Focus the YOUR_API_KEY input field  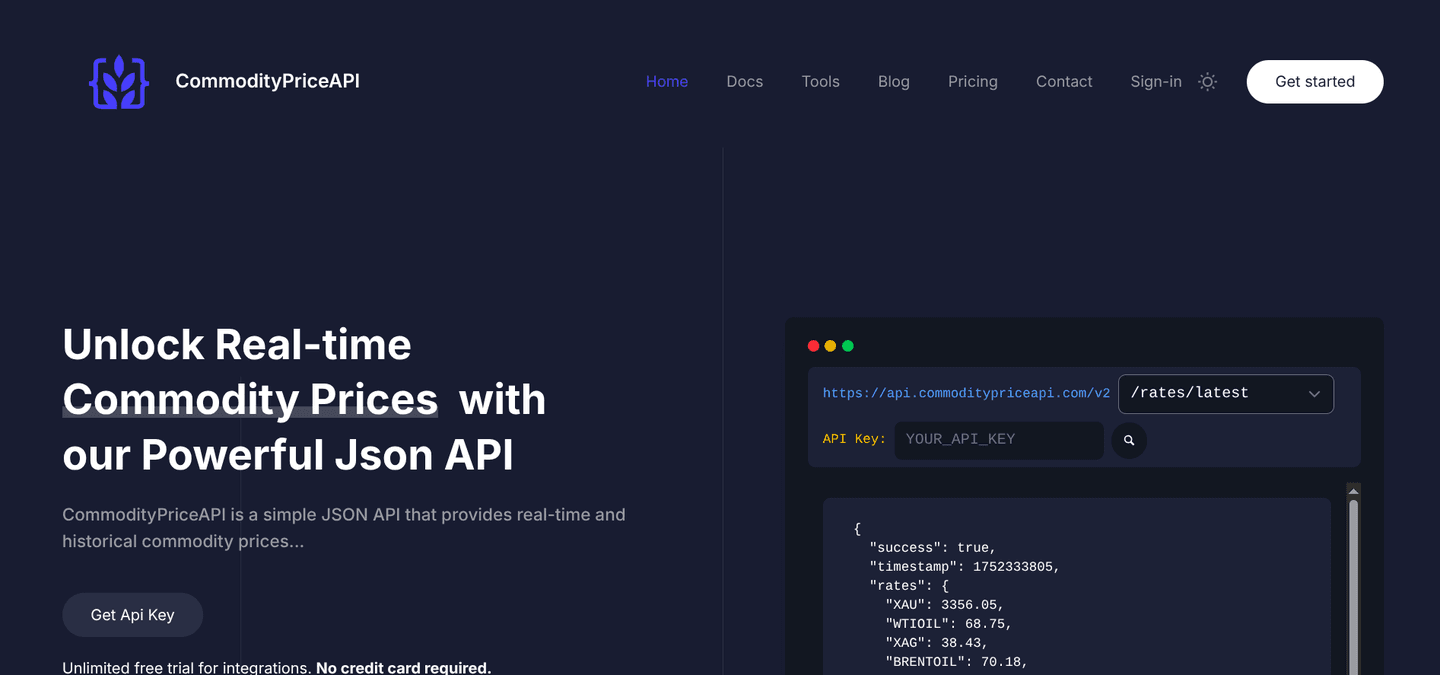click(x=999, y=440)
